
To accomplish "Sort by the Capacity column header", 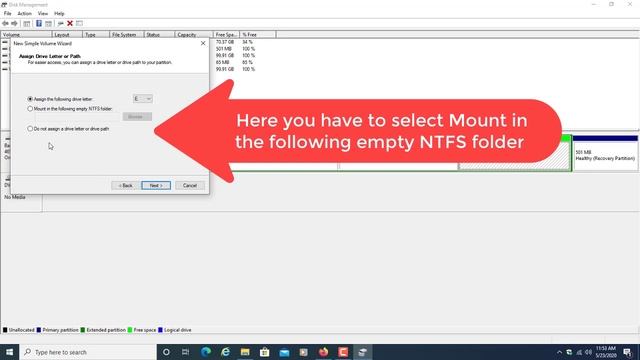I will coord(194,35).
